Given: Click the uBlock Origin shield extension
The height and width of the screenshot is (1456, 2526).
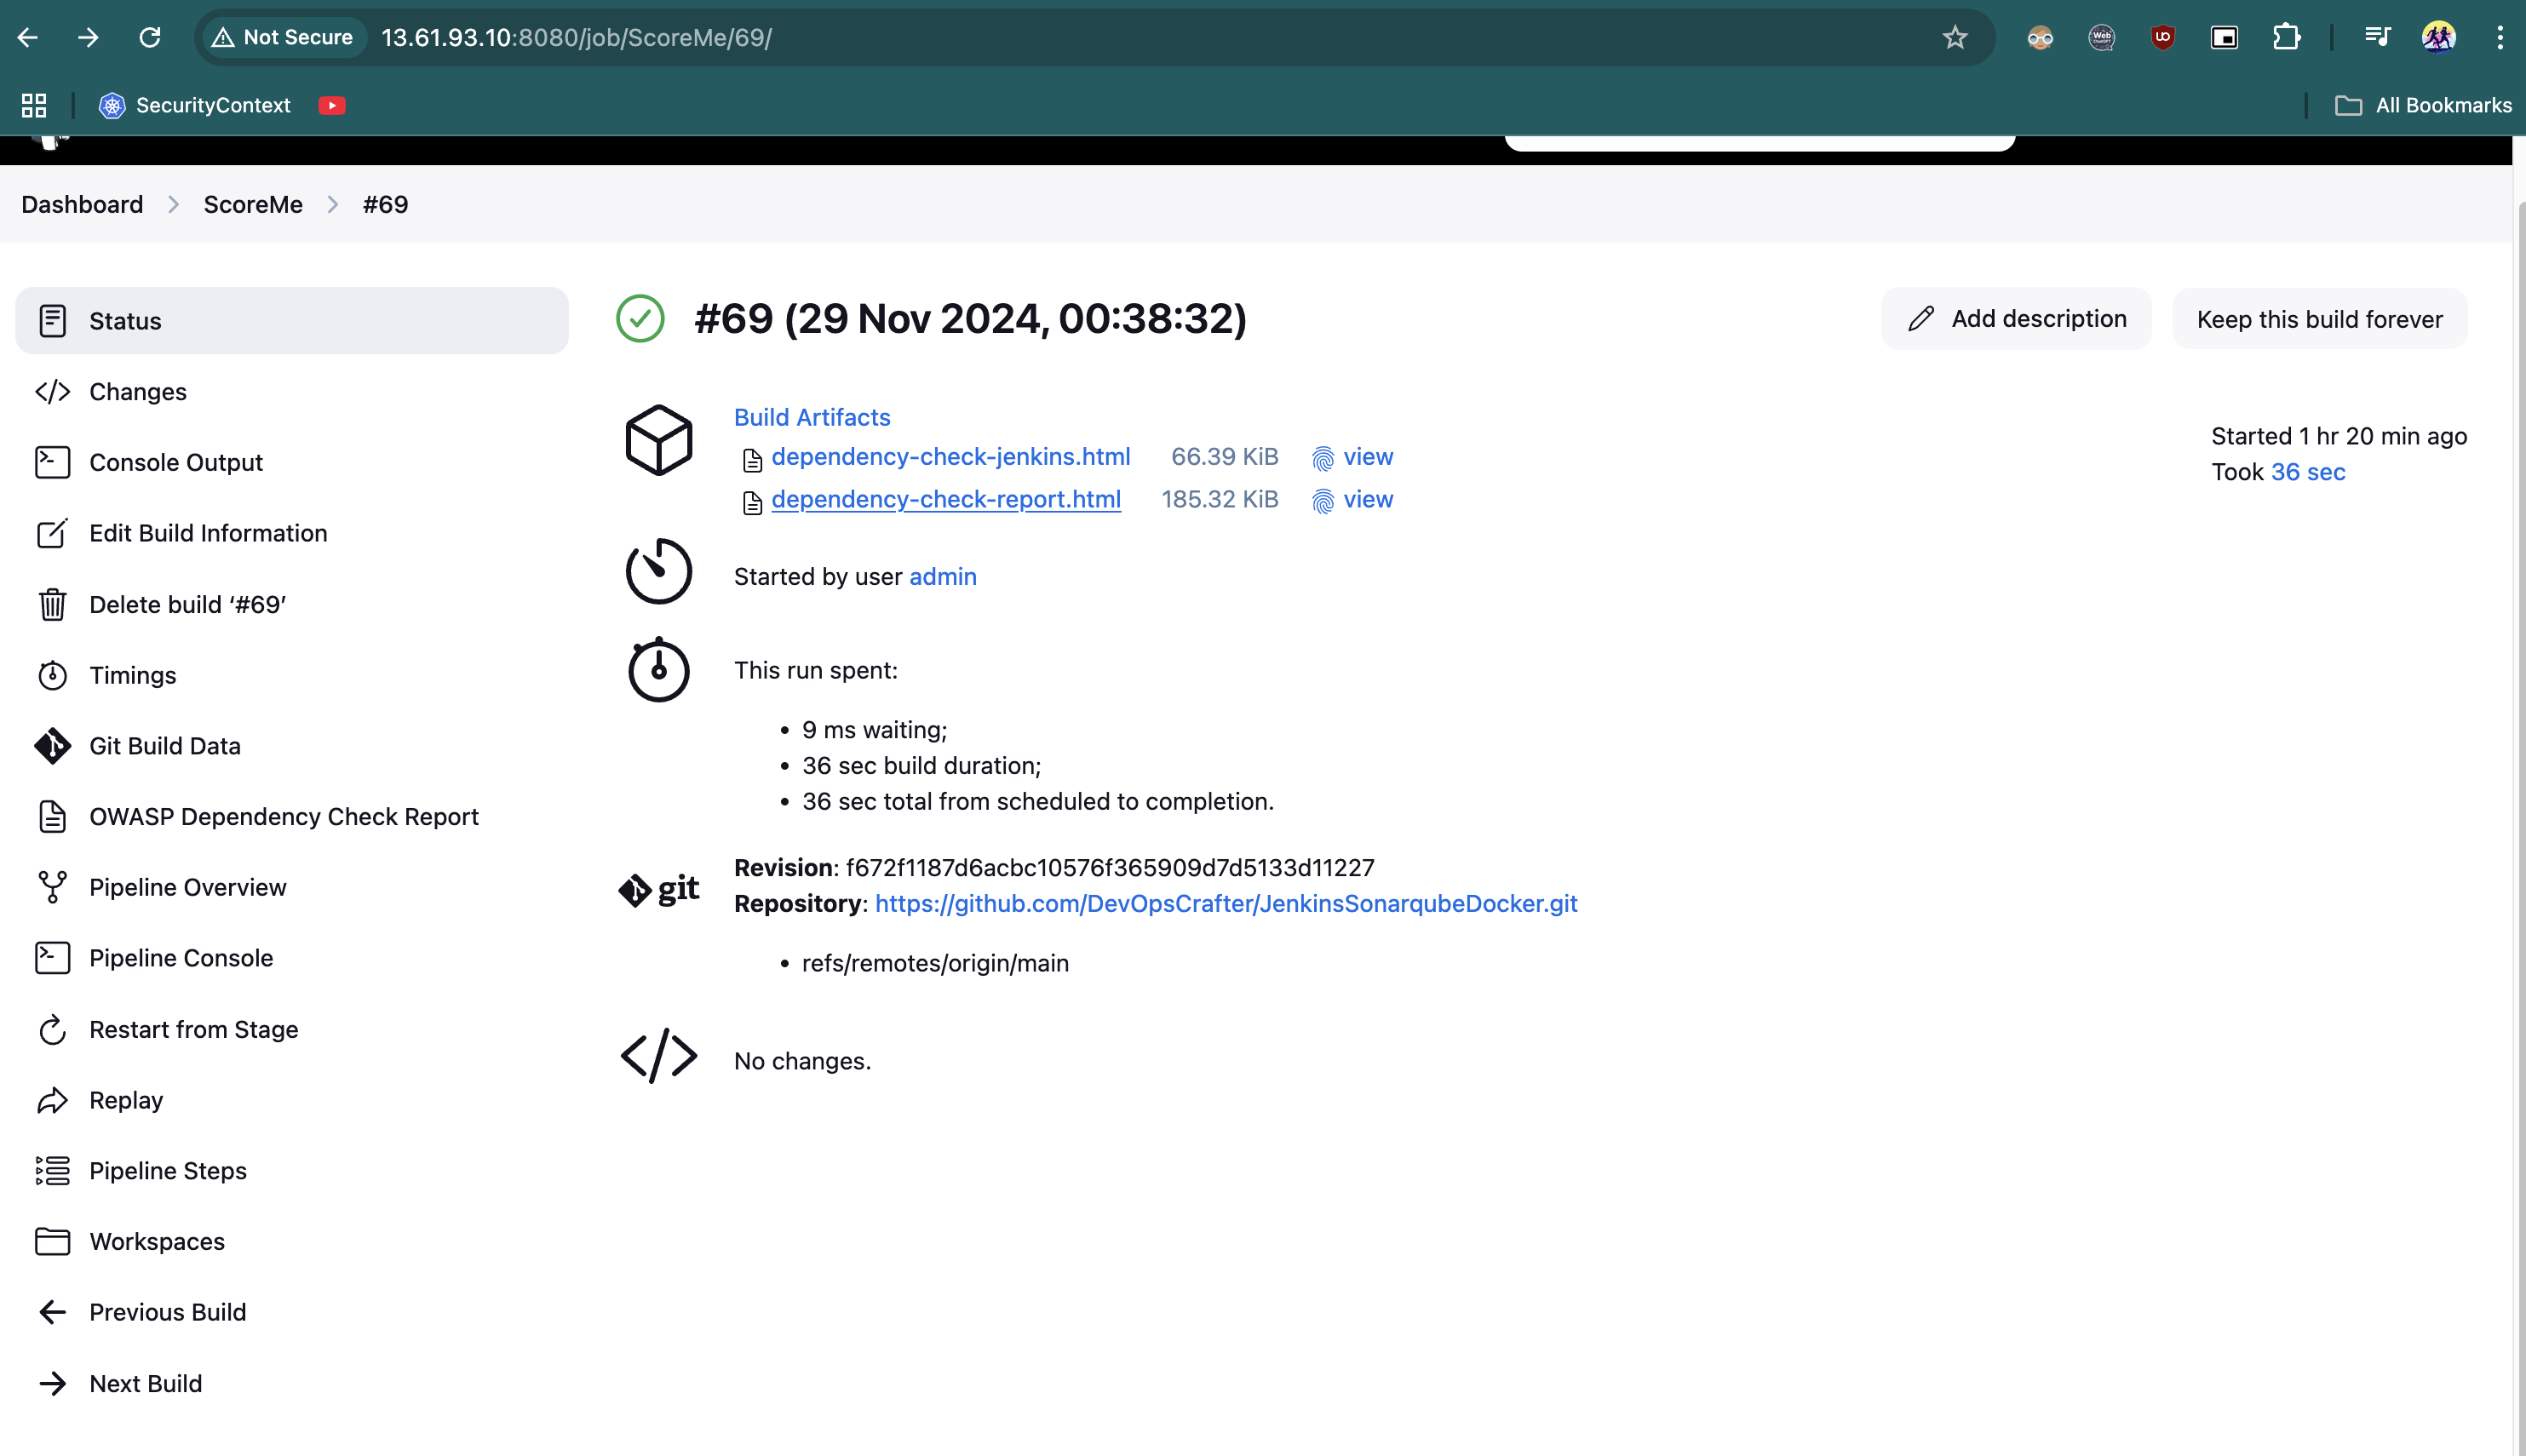Looking at the screenshot, I should pos(2163,38).
